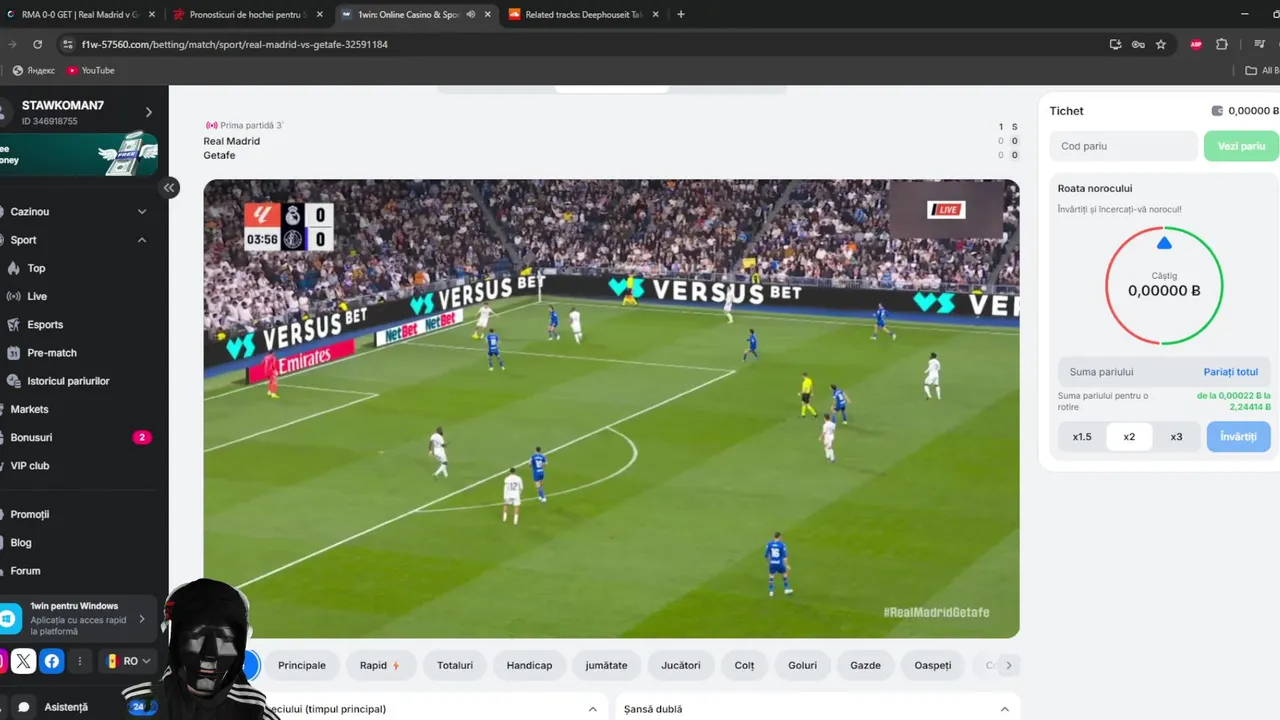
Task: Open the Markets section
Action: click(30, 409)
